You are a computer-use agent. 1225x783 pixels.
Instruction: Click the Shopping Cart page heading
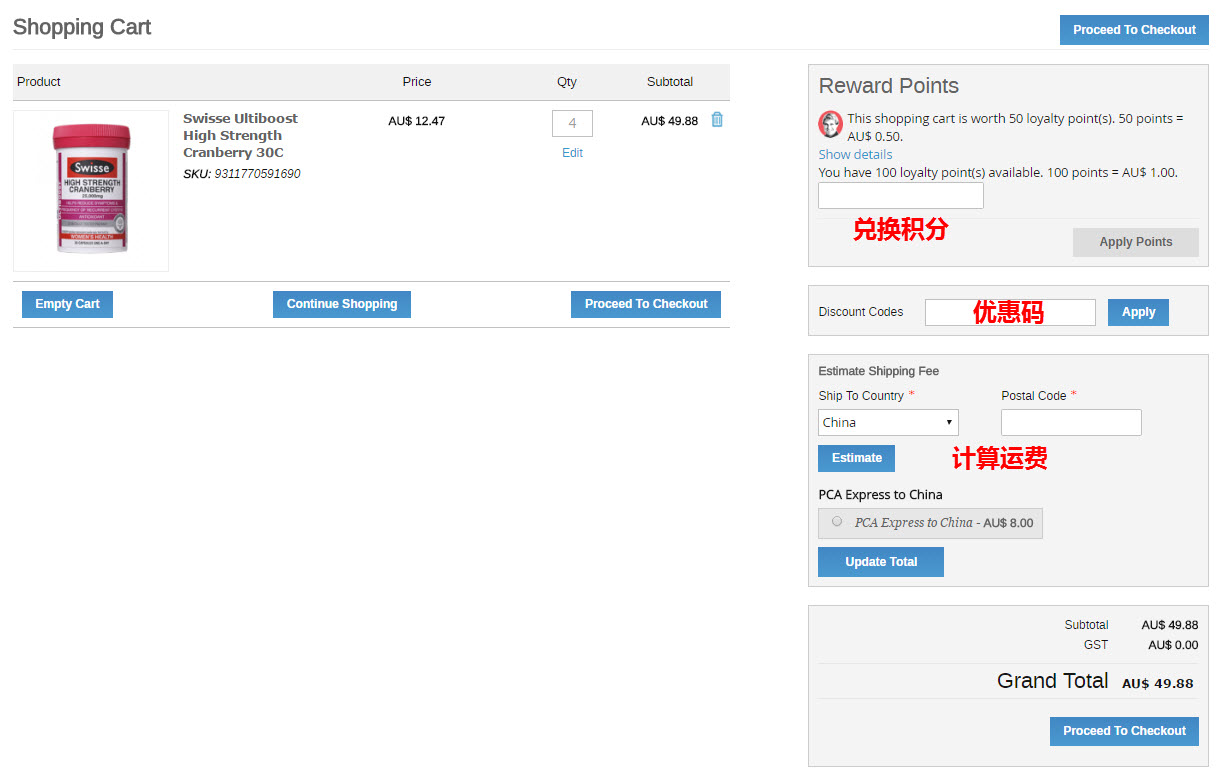tap(82, 27)
